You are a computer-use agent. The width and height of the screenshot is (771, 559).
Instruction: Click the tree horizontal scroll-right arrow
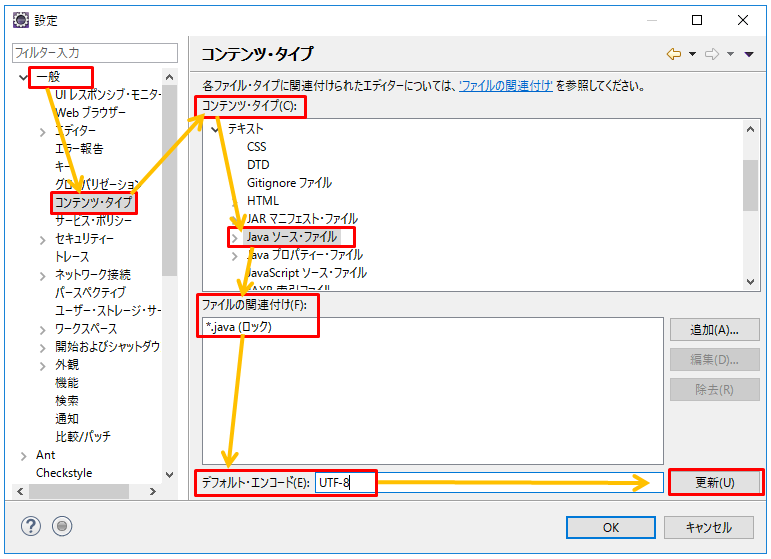coord(153,491)
